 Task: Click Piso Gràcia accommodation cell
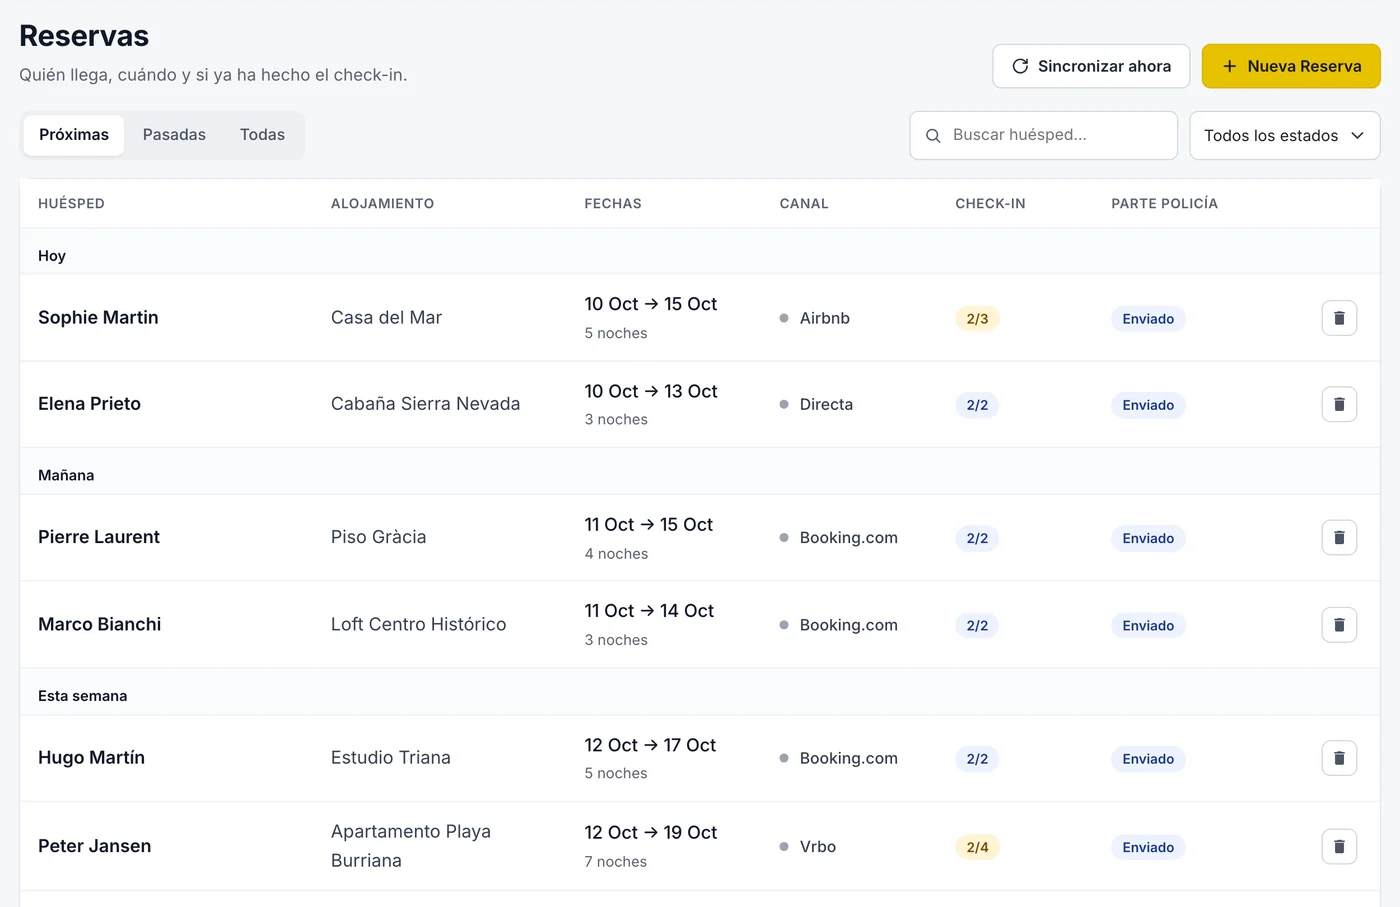[378, 537]
